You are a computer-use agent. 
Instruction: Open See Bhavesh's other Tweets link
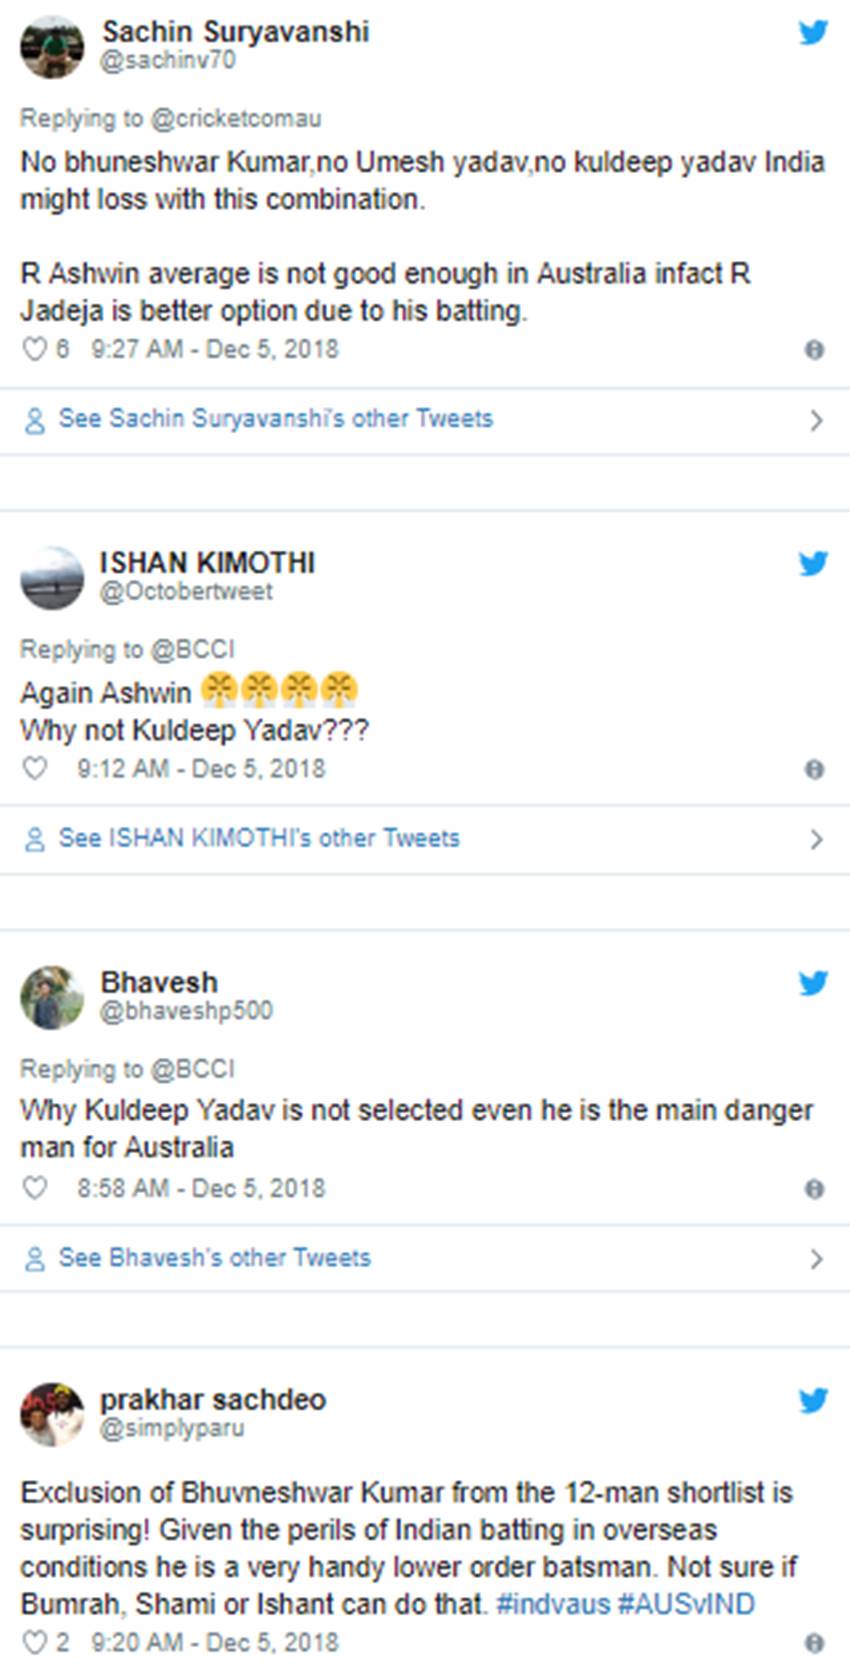pos(214,1257)
